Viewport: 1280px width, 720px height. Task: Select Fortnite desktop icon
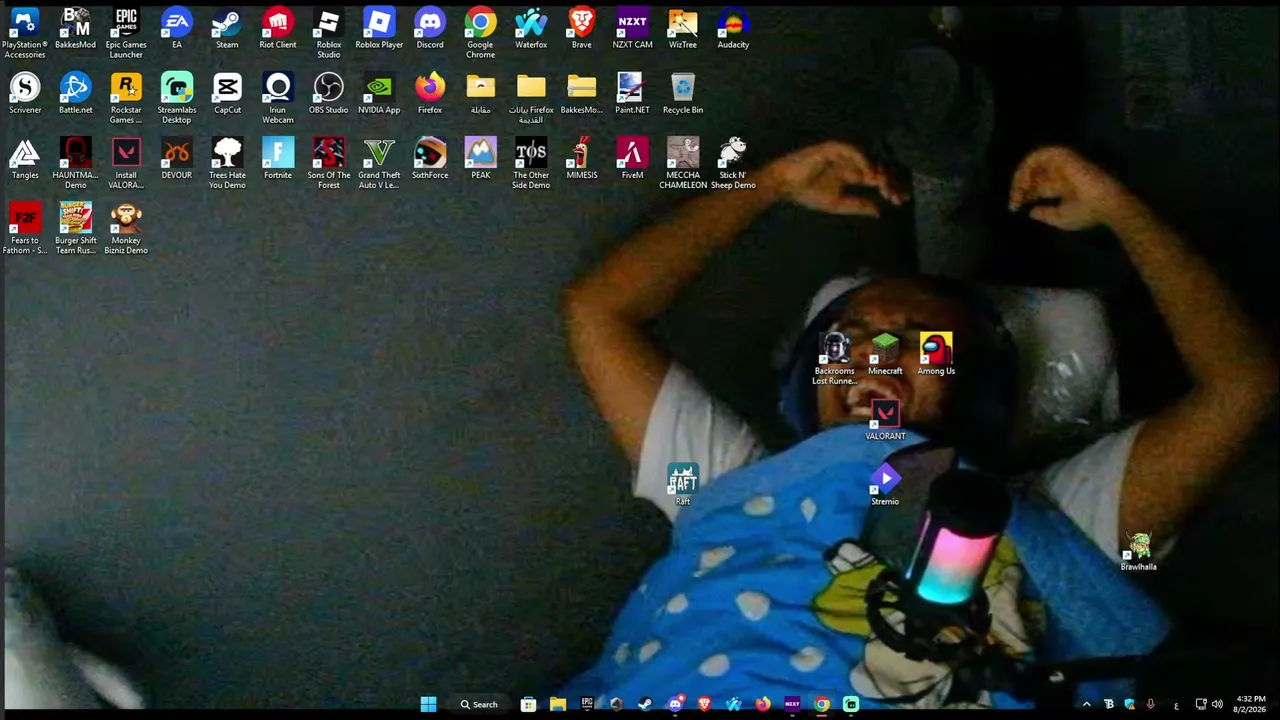(x=278, y=159)
